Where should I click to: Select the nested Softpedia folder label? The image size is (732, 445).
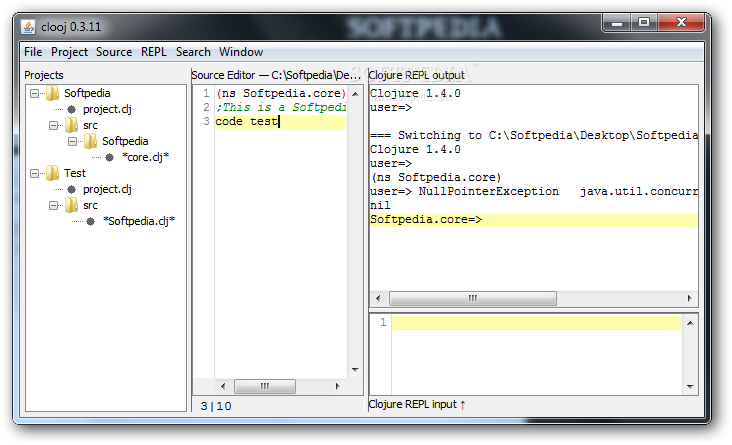[125, 141]
